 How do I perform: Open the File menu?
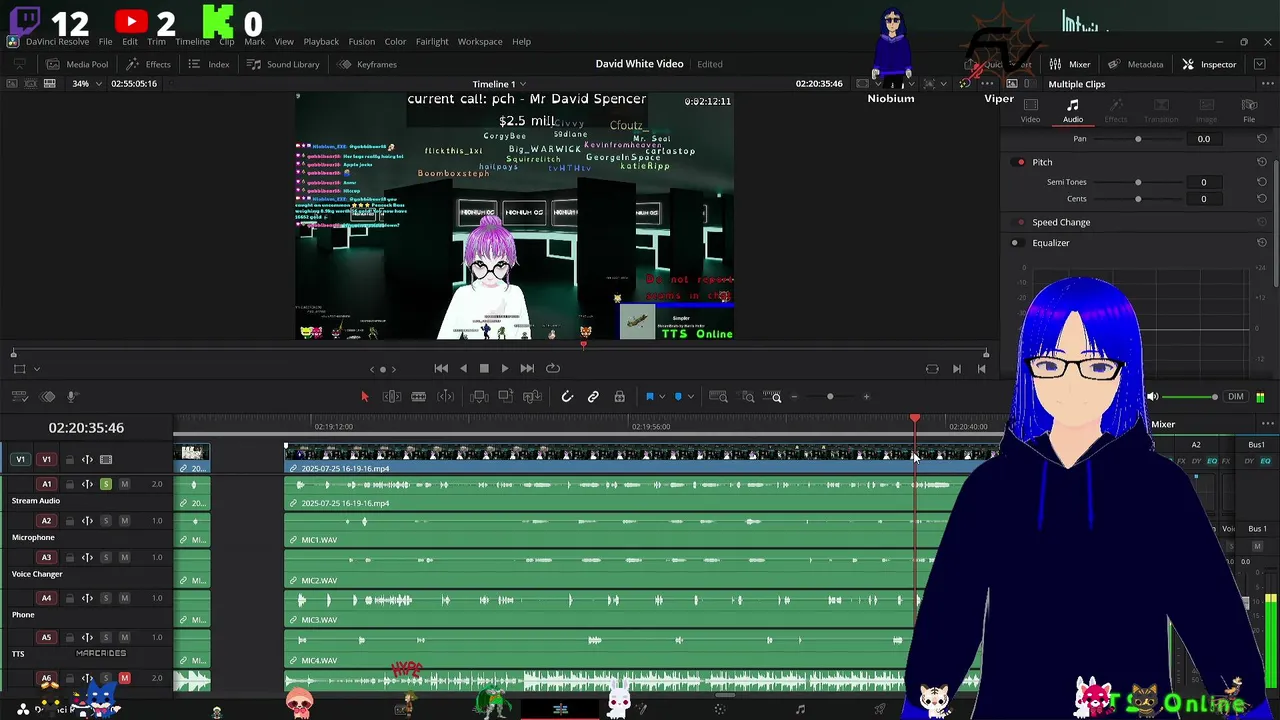point(105,42)
